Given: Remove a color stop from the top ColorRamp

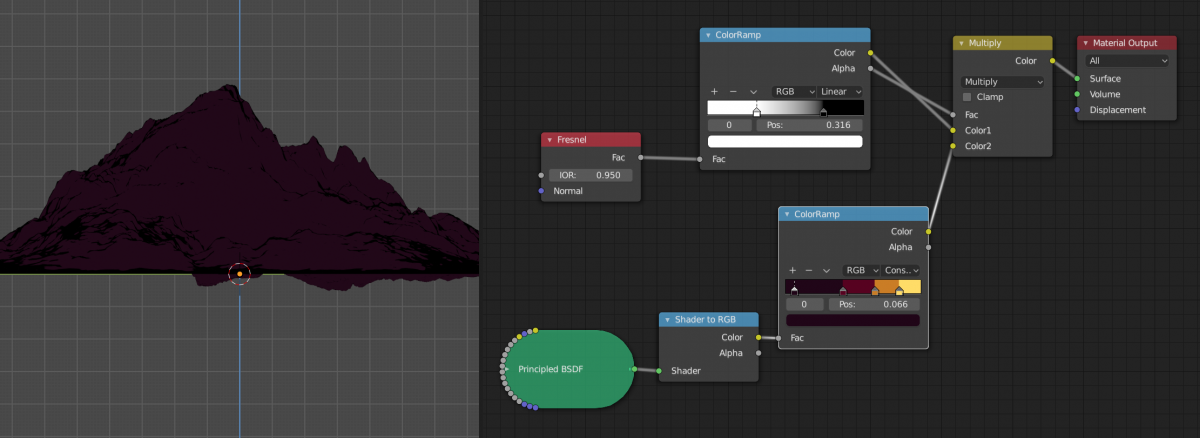Looking at the screenshot, I should point(733,91).
